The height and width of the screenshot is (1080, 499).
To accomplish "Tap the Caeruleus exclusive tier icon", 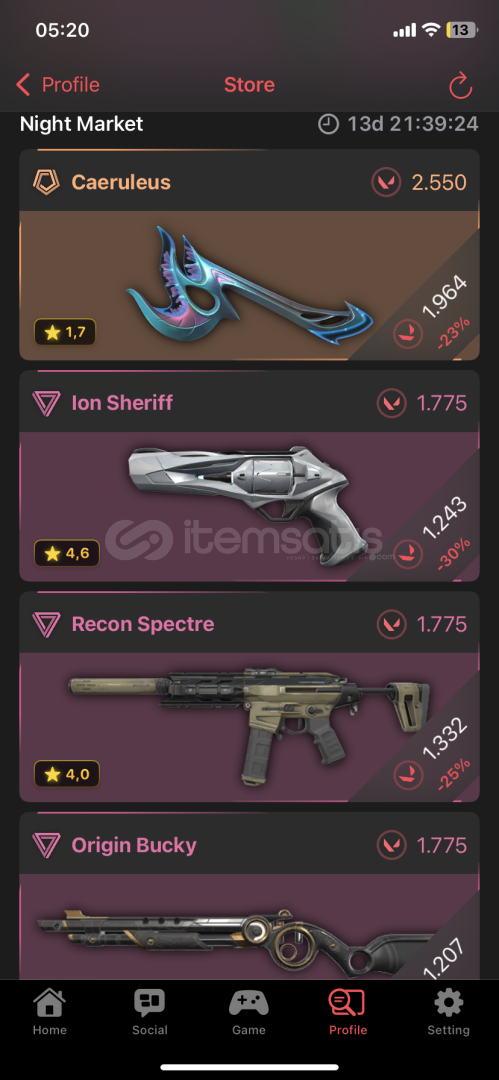I will coord(45,183).
